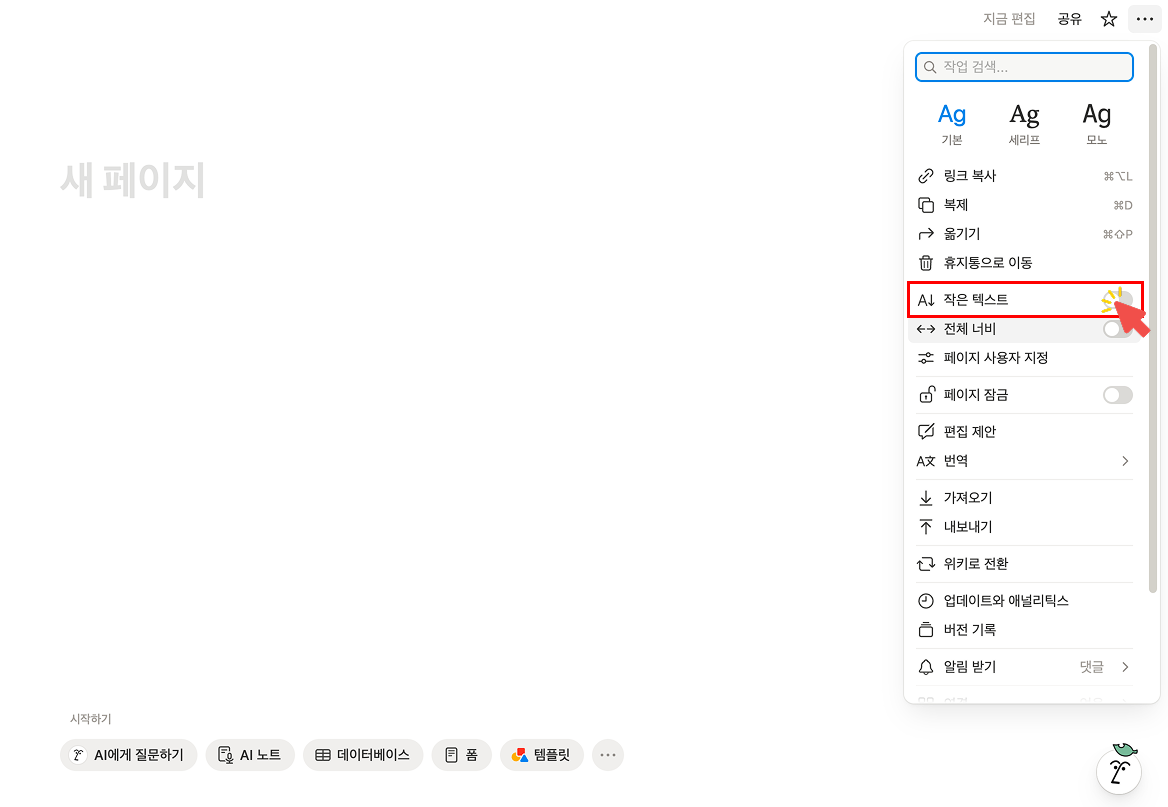Expand the 알림 받기 댓글 submenu
The height and width of the screenshot is (807, 1168).
click(x=1024, y=666)
